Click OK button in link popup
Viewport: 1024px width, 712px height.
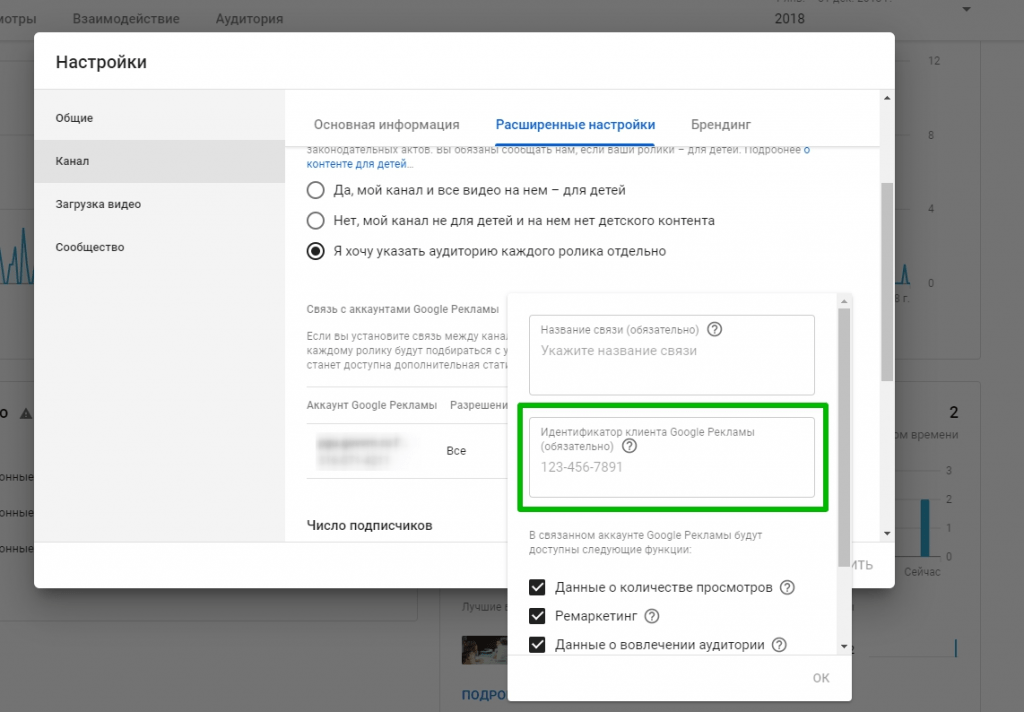pyautogui.click(x=821, y=678)
